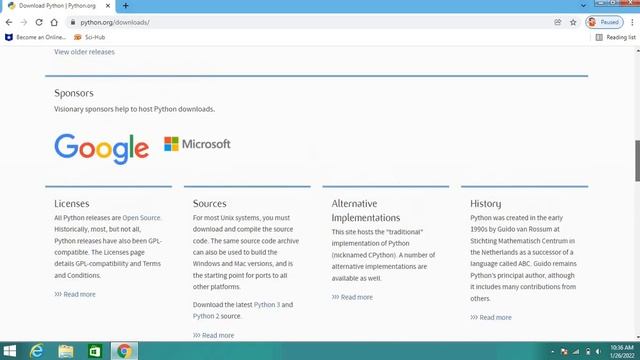This screenshot has height=360, width=640.
Task: Click the network signal tray icon
Action: point(576,351)
